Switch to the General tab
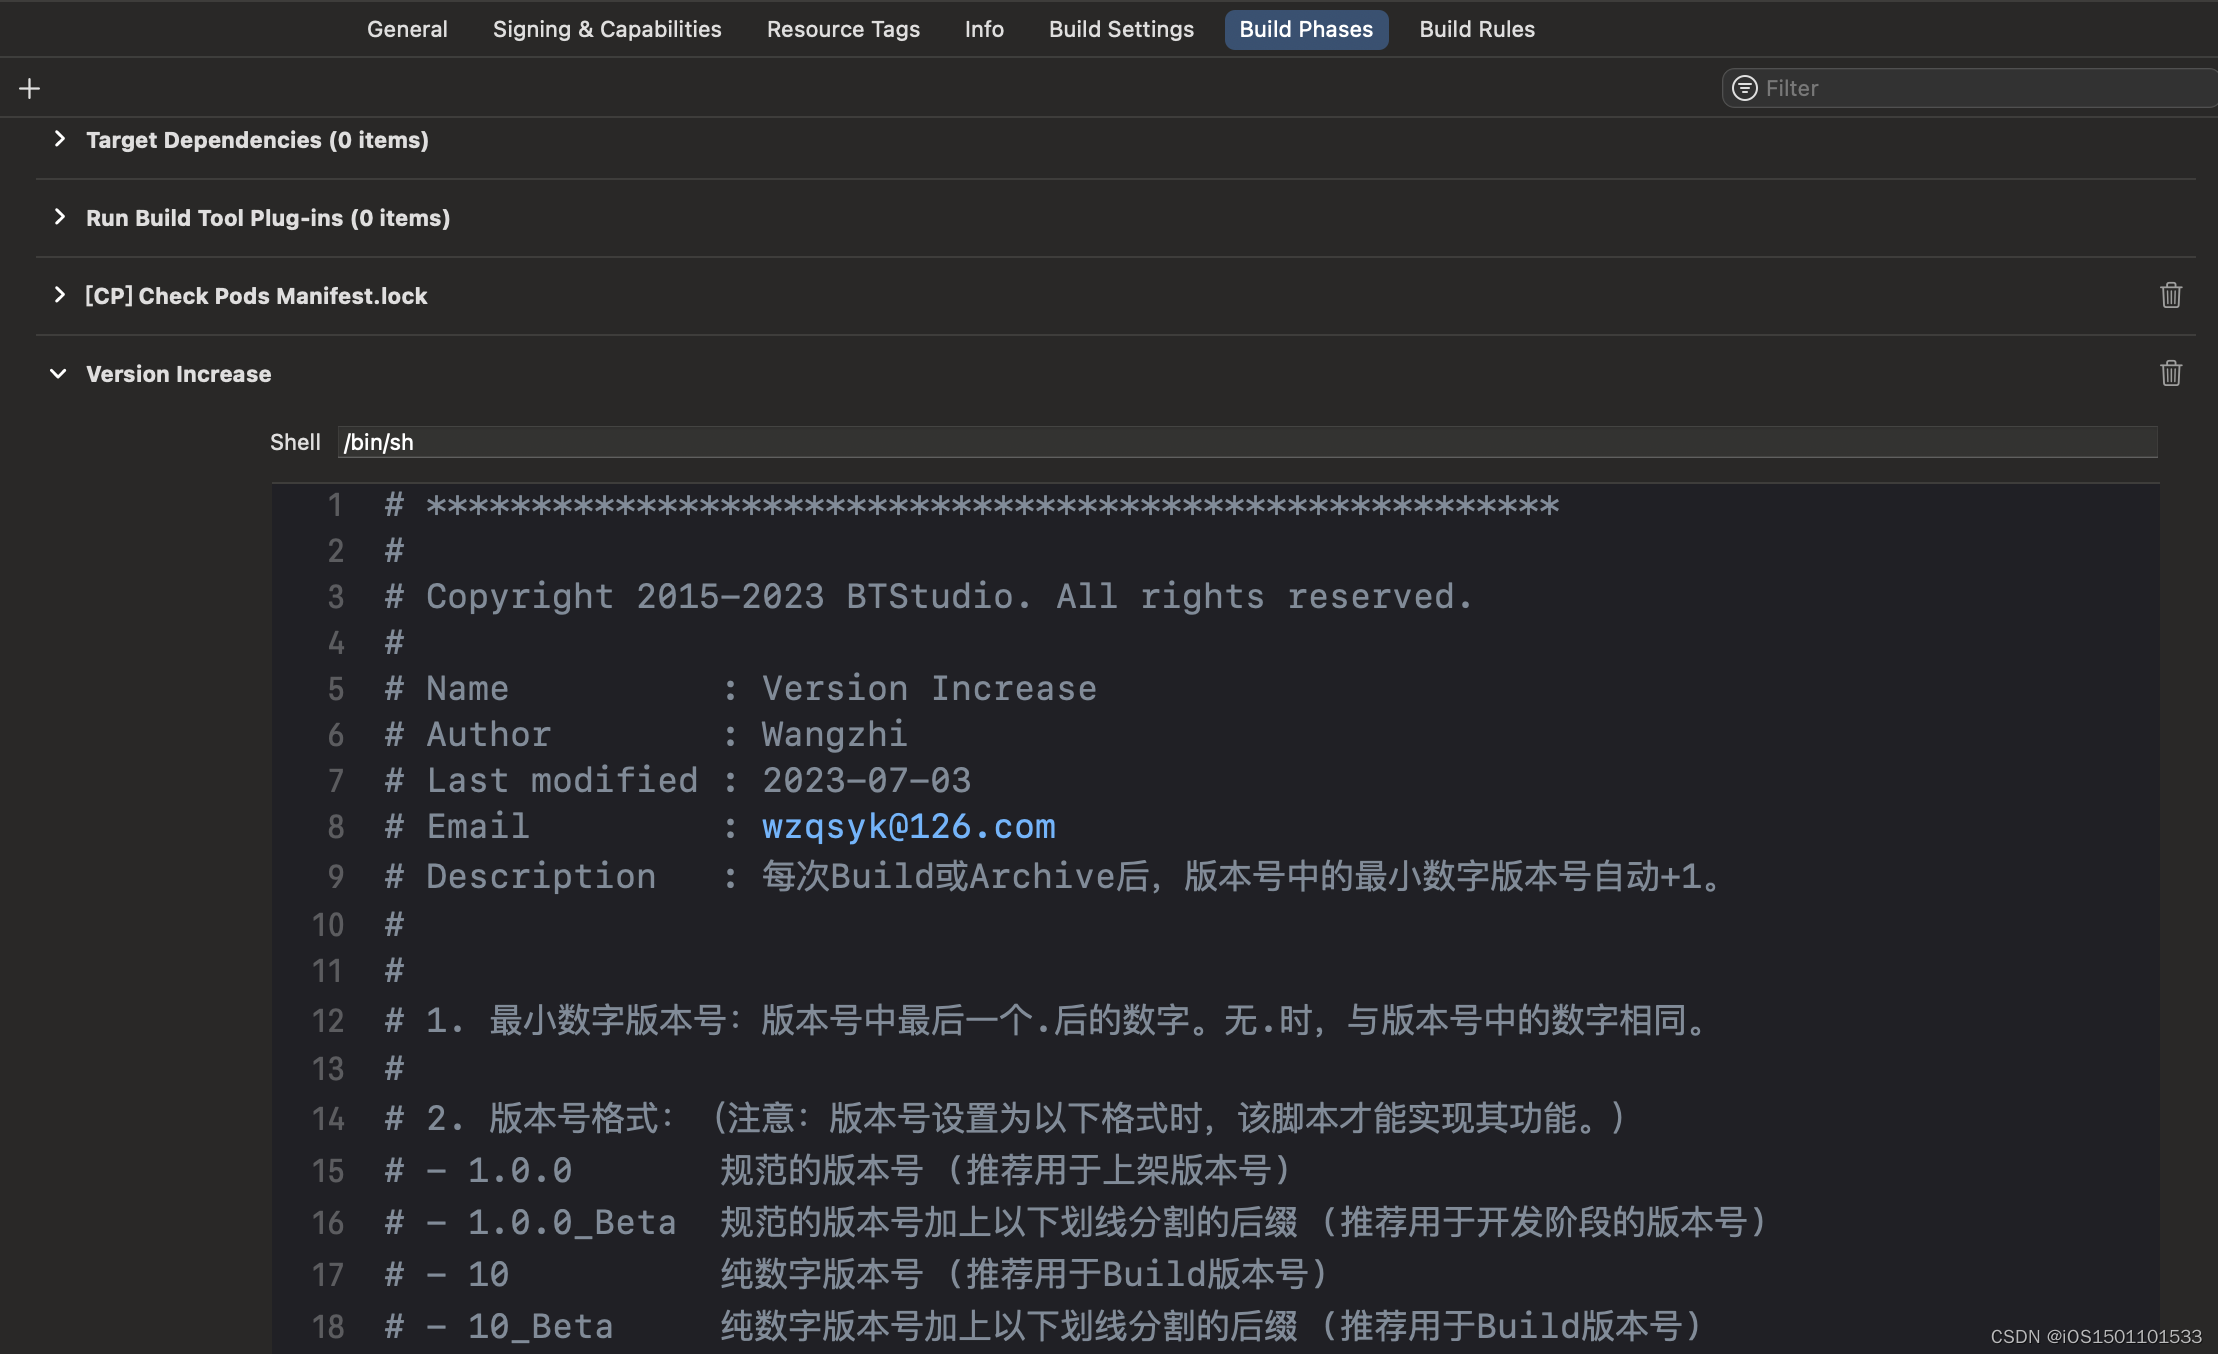The image size is (2218, 1354). (x=407, y=30)
